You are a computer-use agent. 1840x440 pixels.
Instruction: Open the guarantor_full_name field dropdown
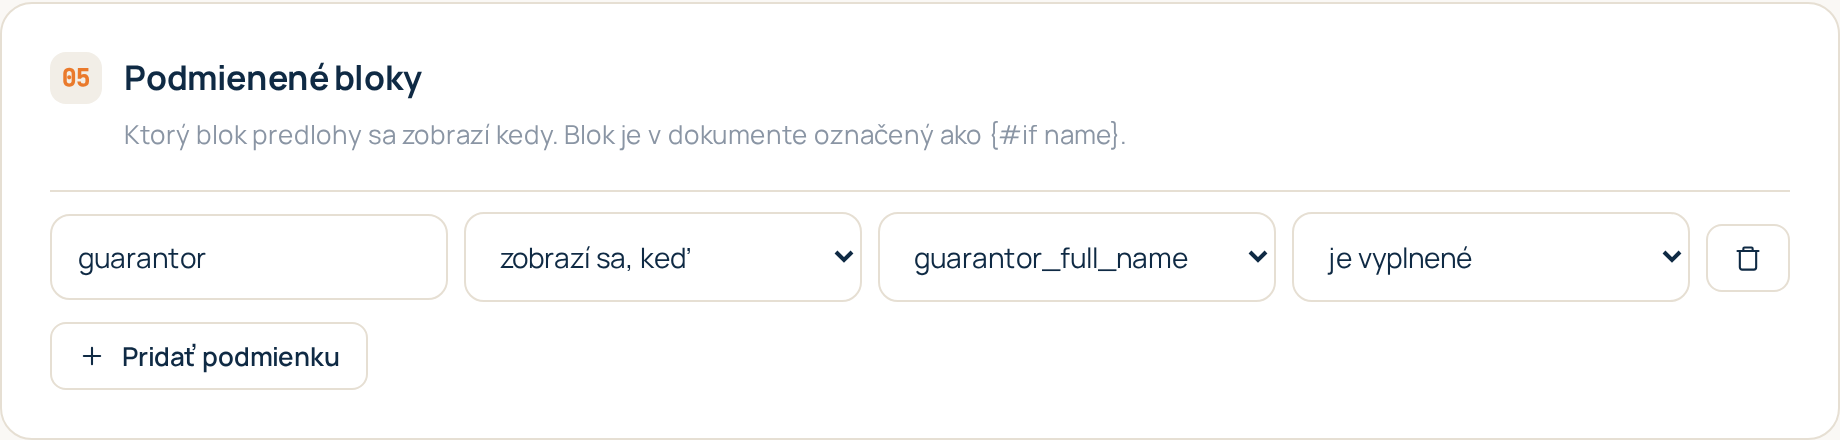pos(1077,257)
